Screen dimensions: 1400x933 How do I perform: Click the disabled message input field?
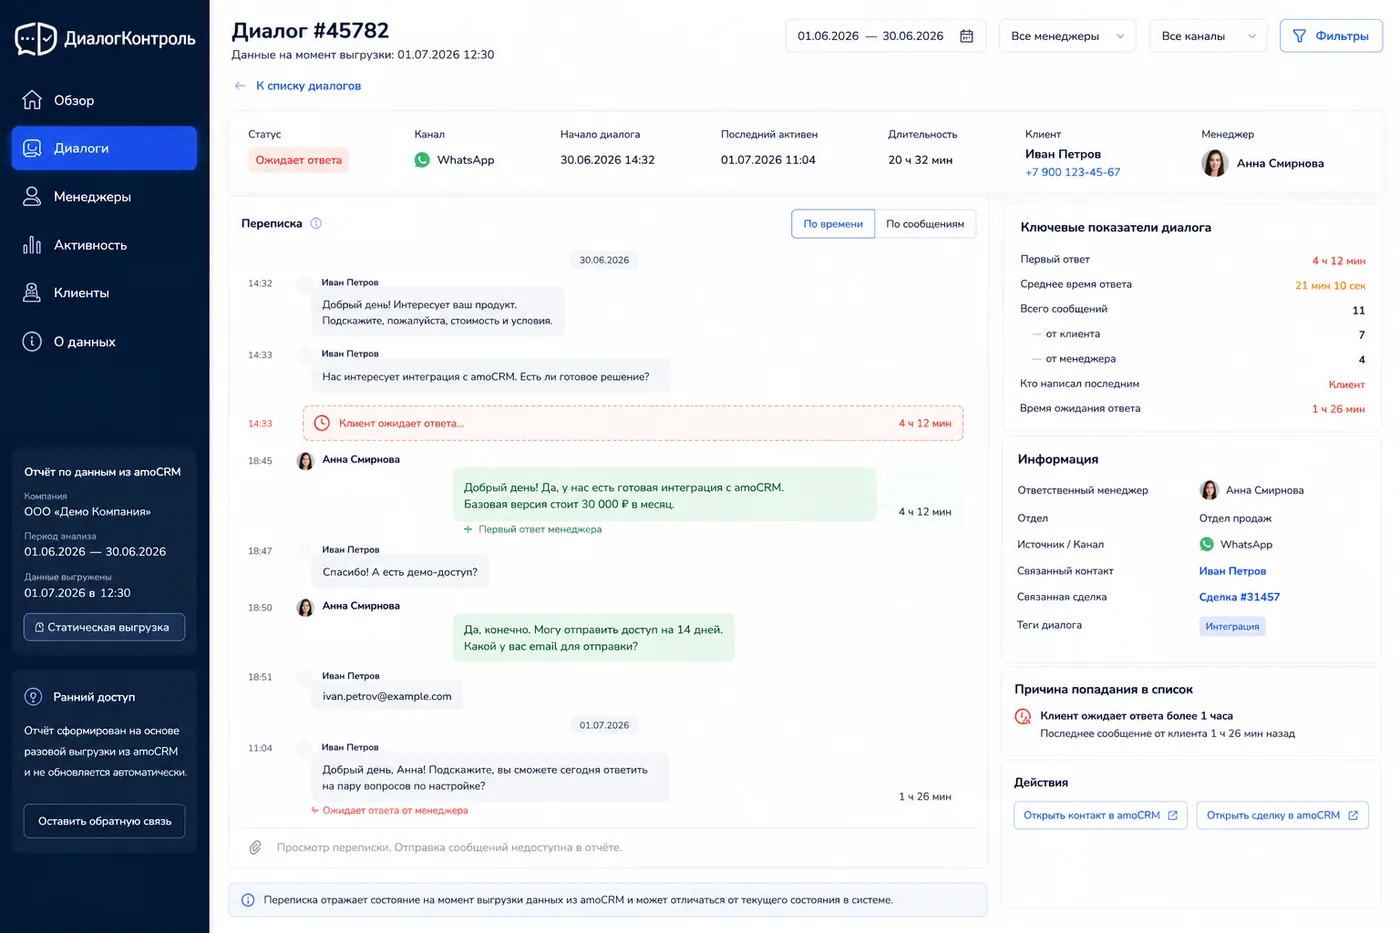pos(609,848)
